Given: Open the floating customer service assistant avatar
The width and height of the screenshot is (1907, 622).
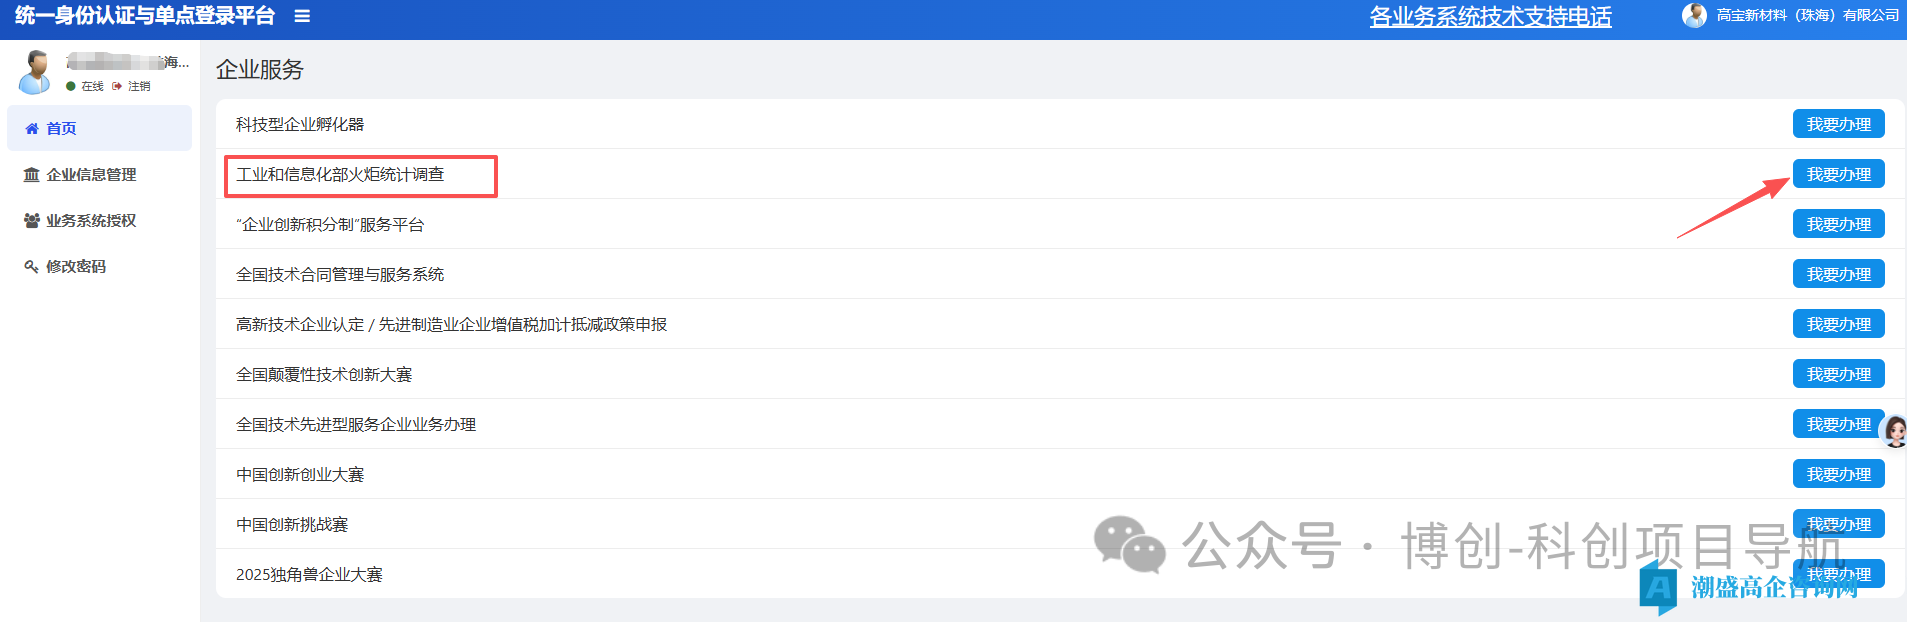Looking at the screenshot, I should point(1894,431).
